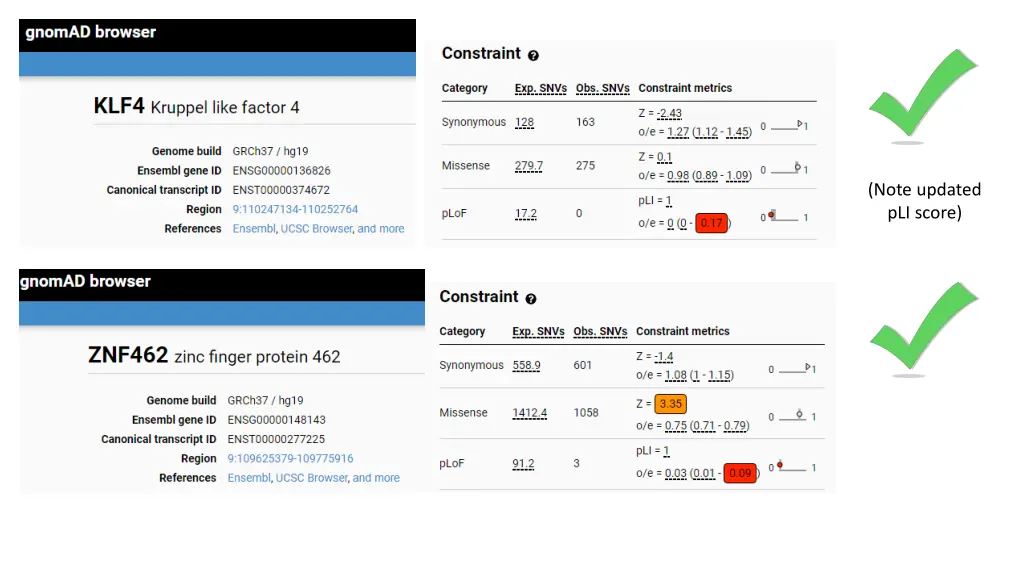Click 'and more' references link under KLF4
1024x576 pixels.
[381, 229]
